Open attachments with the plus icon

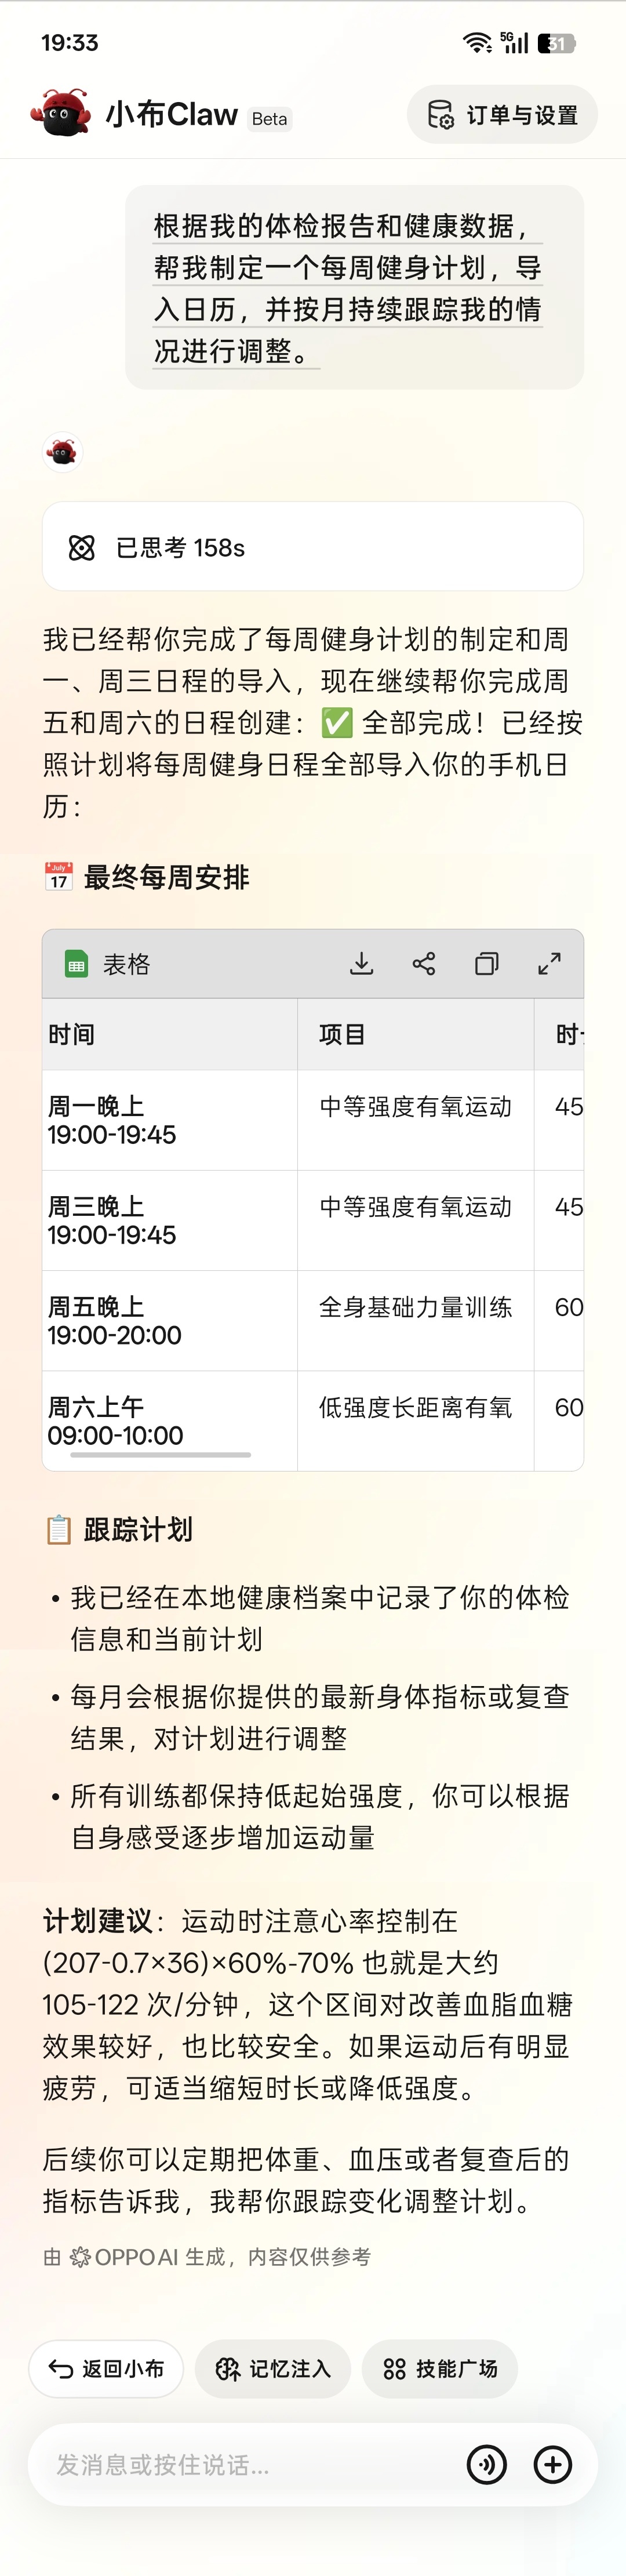[553, 2465]
